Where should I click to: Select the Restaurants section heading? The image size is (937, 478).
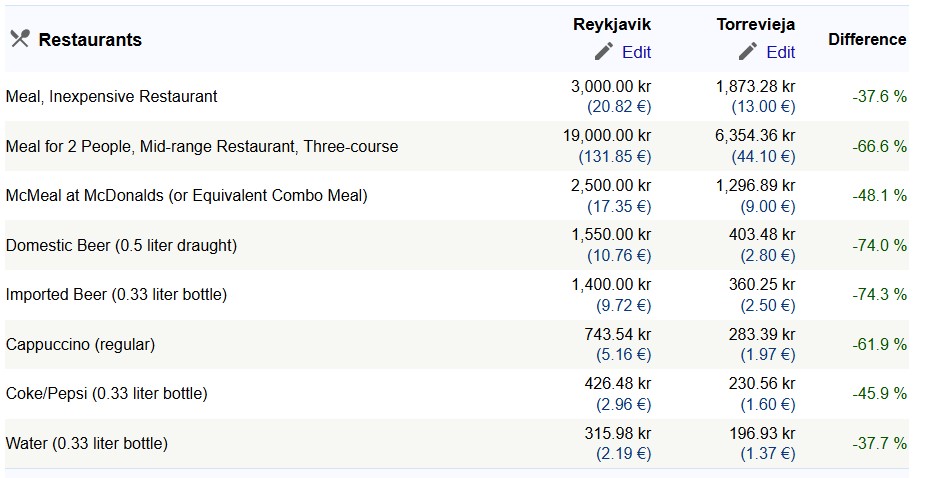(x=90, y=39)
